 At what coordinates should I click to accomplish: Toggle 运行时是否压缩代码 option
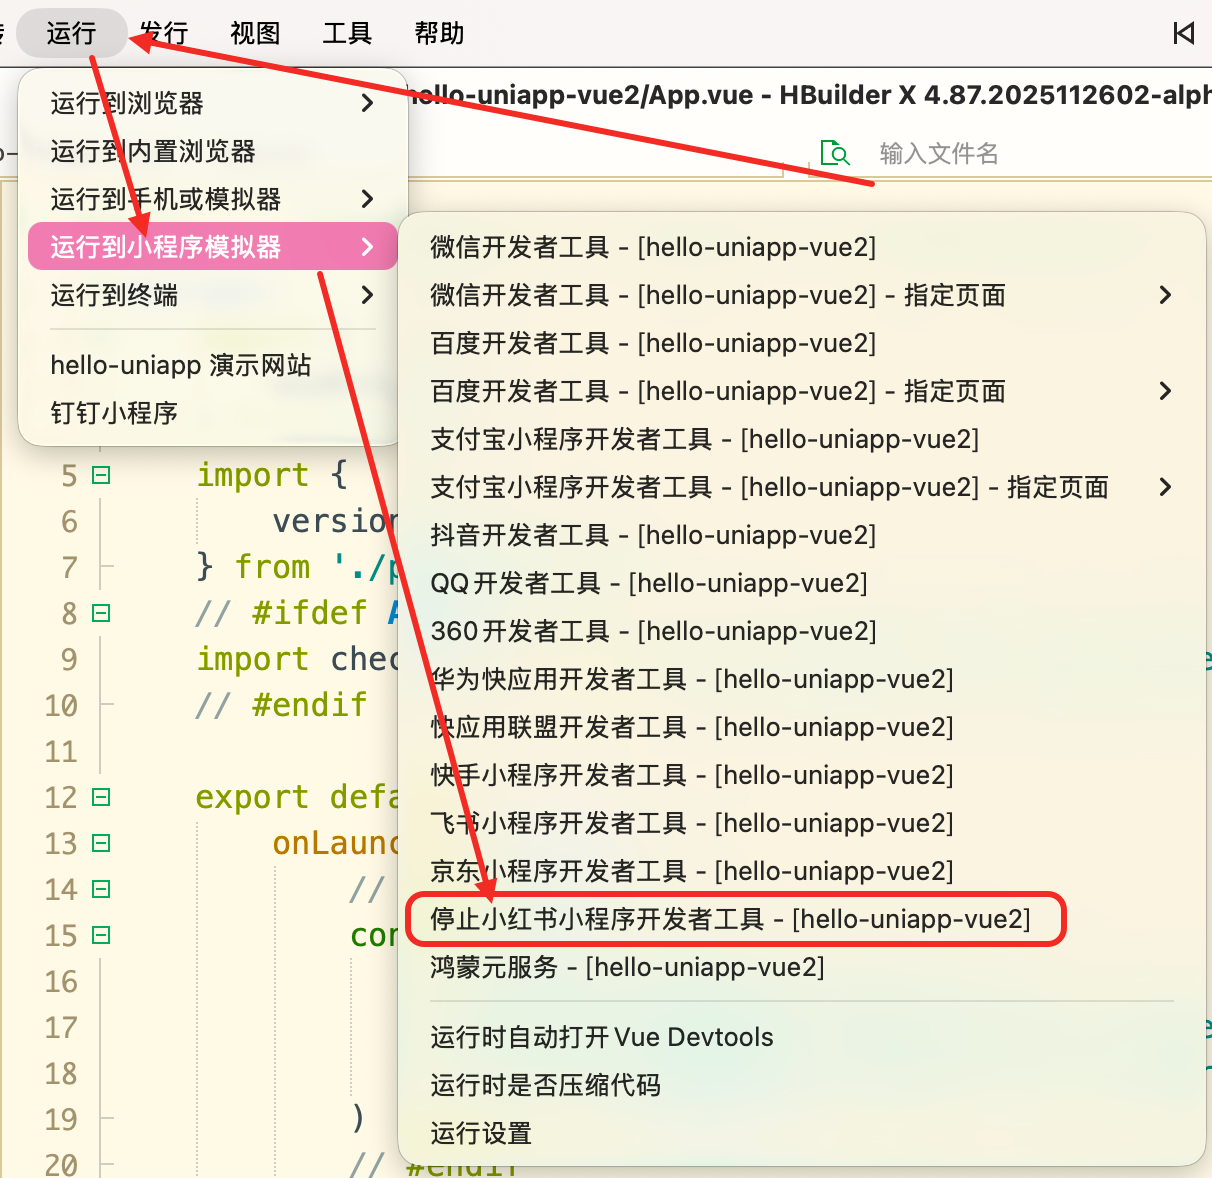[x=546, y=1085]
